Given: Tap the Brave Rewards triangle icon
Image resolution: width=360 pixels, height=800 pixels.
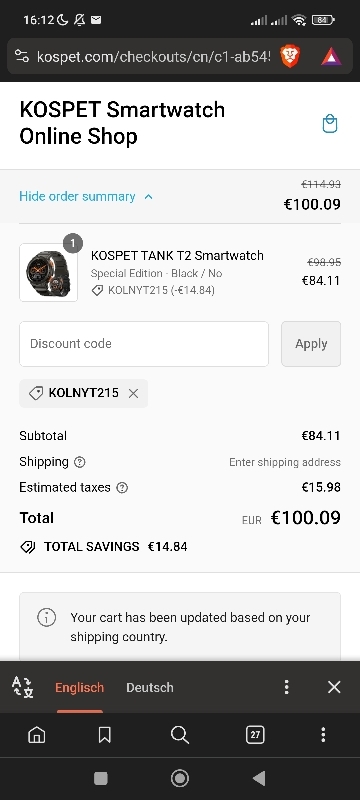Looking at the screenshot, I should pyautogui.click(x=331, y=56).
